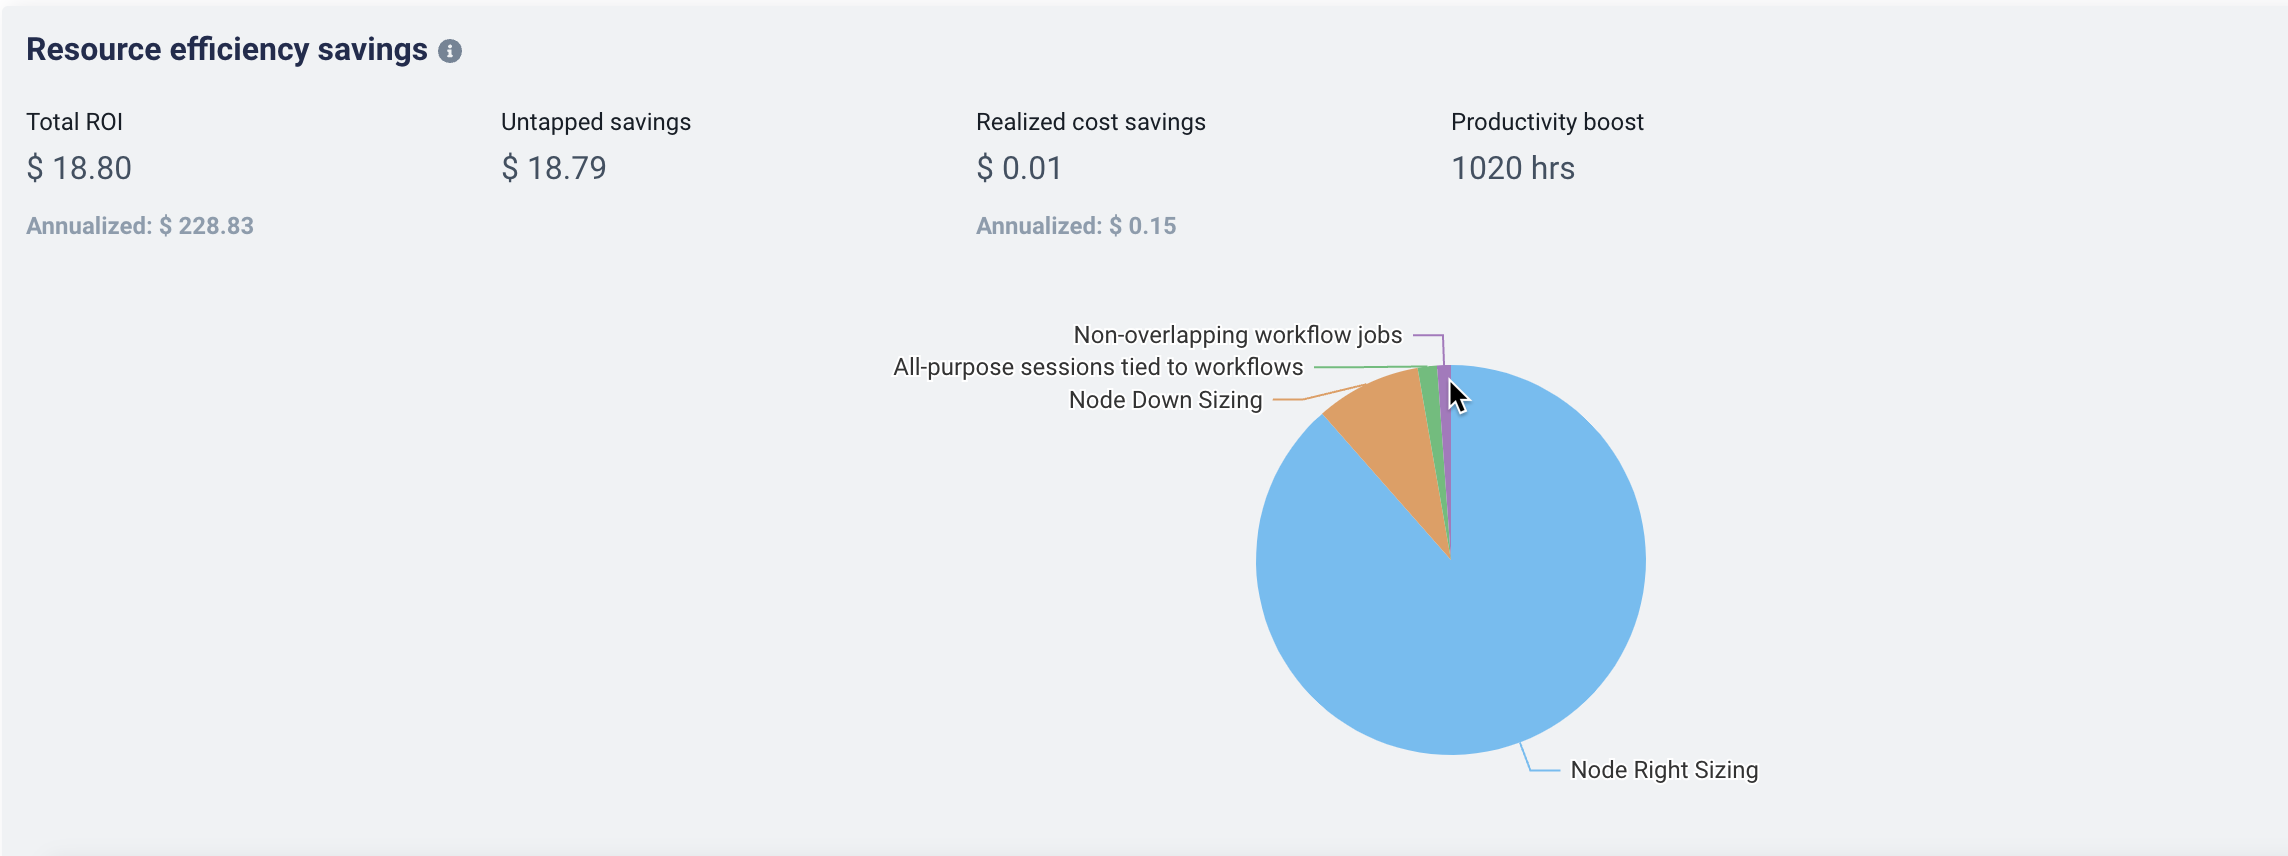Image resolution: width=2288 pixels, height=856 pixels.
Task: Click the Annualized $ 228.83 text
Action: pyautogui.click(x=140, y=226)
